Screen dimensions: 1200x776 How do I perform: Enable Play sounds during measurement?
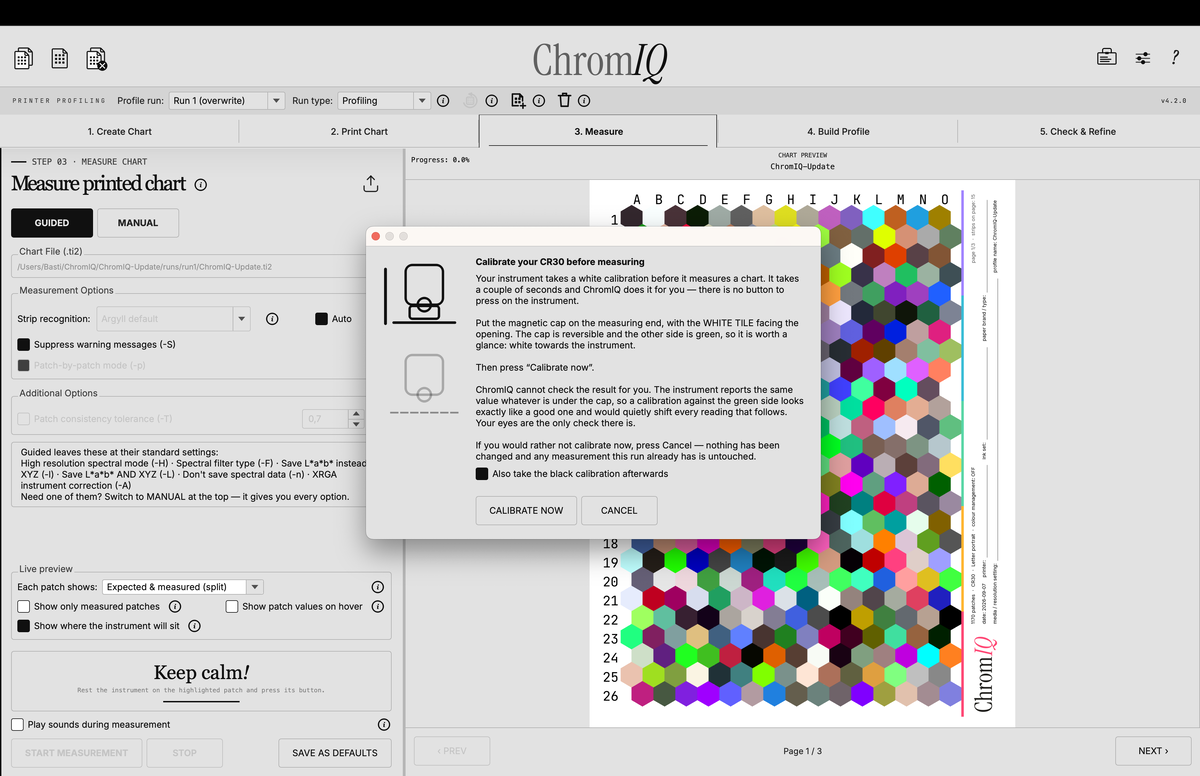click(18, 724)
